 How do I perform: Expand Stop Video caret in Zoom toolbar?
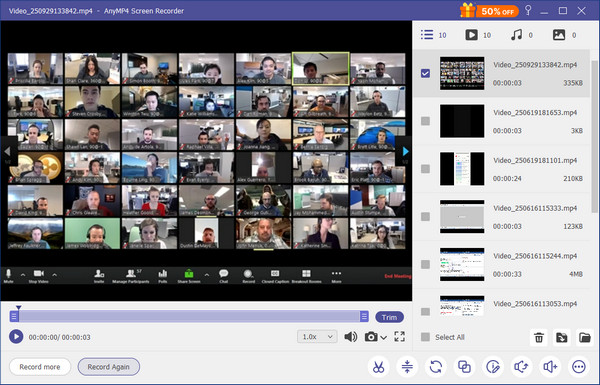click(x=54, y=275)
